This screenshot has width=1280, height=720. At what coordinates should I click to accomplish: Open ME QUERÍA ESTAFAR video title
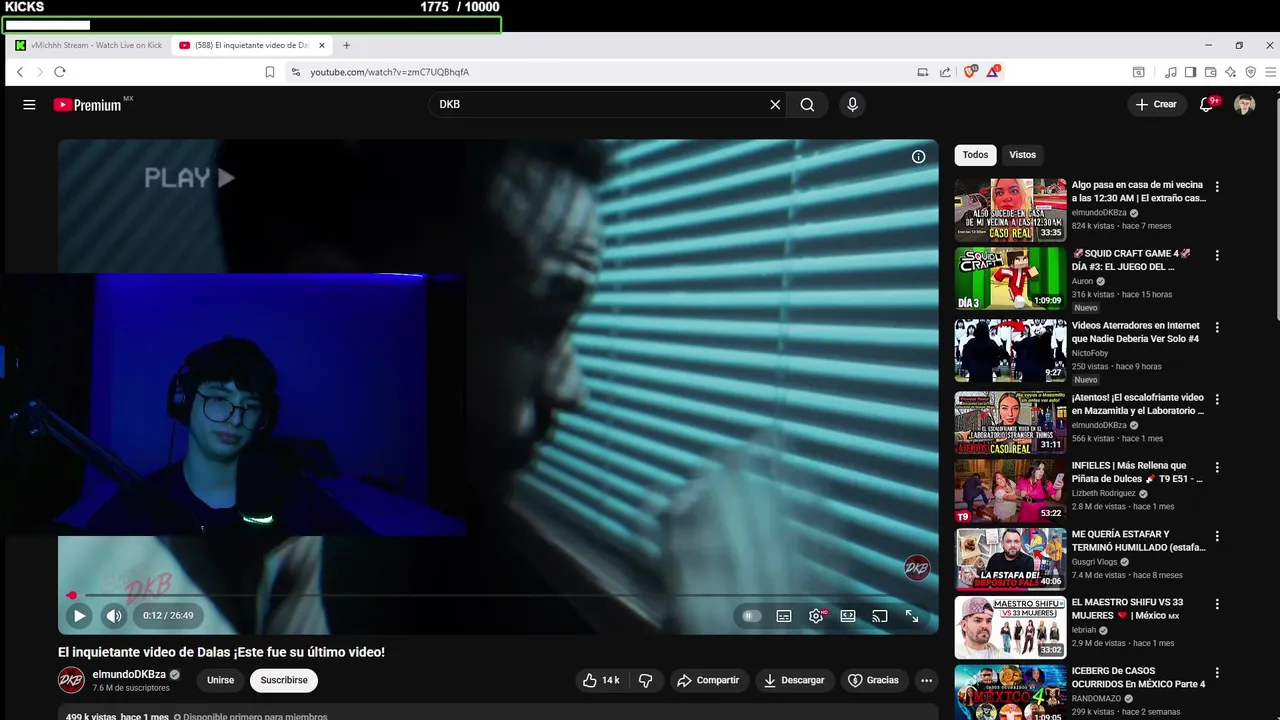(1138, 541)
